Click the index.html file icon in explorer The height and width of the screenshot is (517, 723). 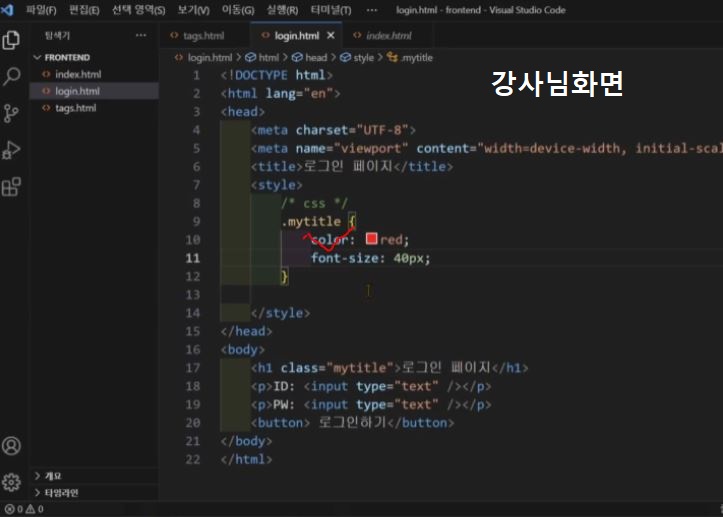pyautogui.click(x=46, y=74)
